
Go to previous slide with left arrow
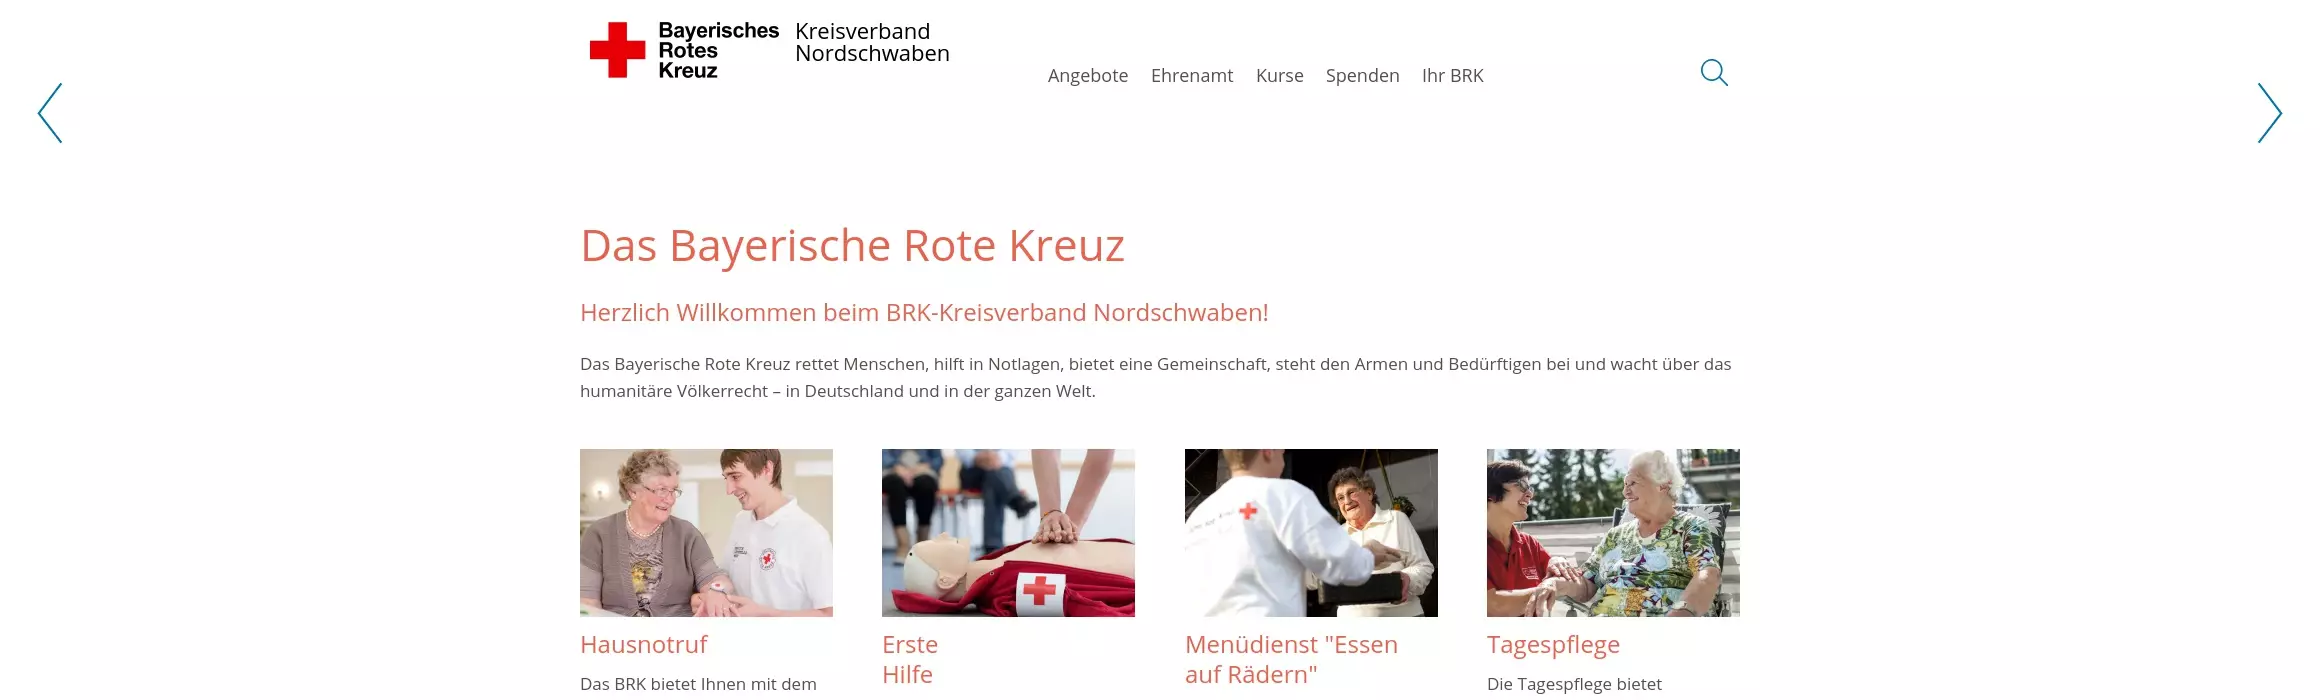click(50, 113)
